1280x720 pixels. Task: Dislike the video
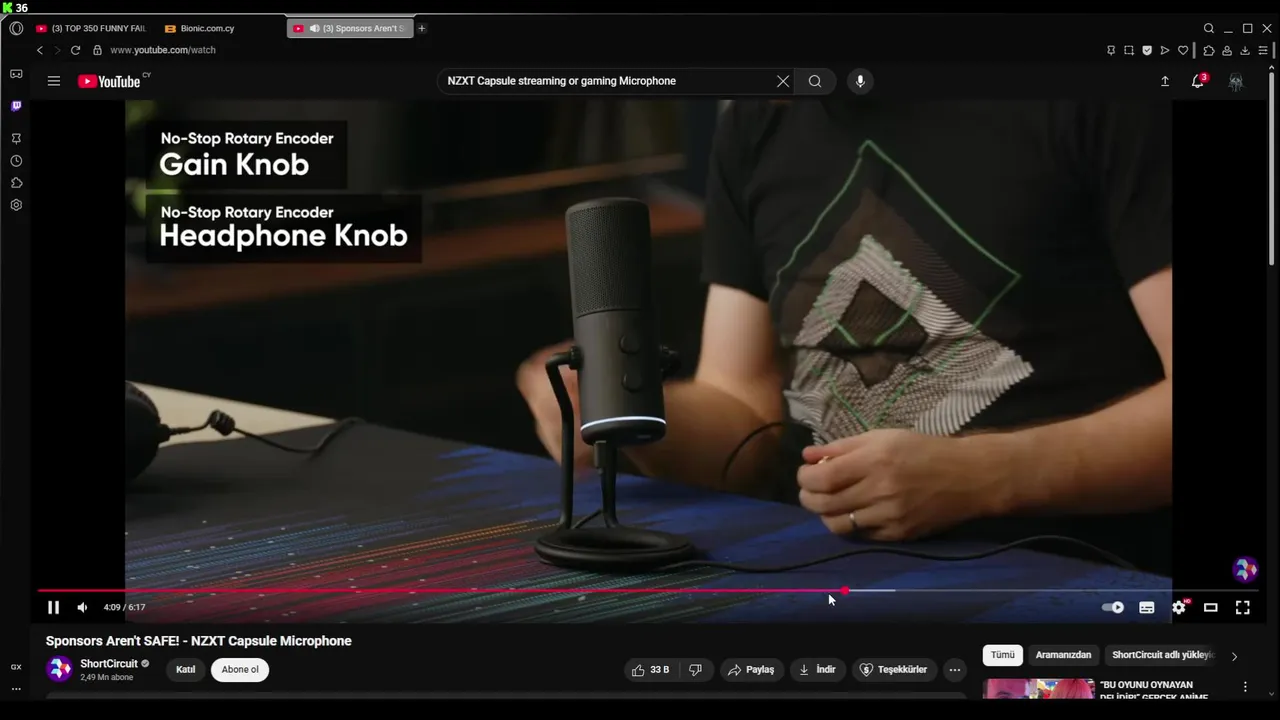click(696, 670)
